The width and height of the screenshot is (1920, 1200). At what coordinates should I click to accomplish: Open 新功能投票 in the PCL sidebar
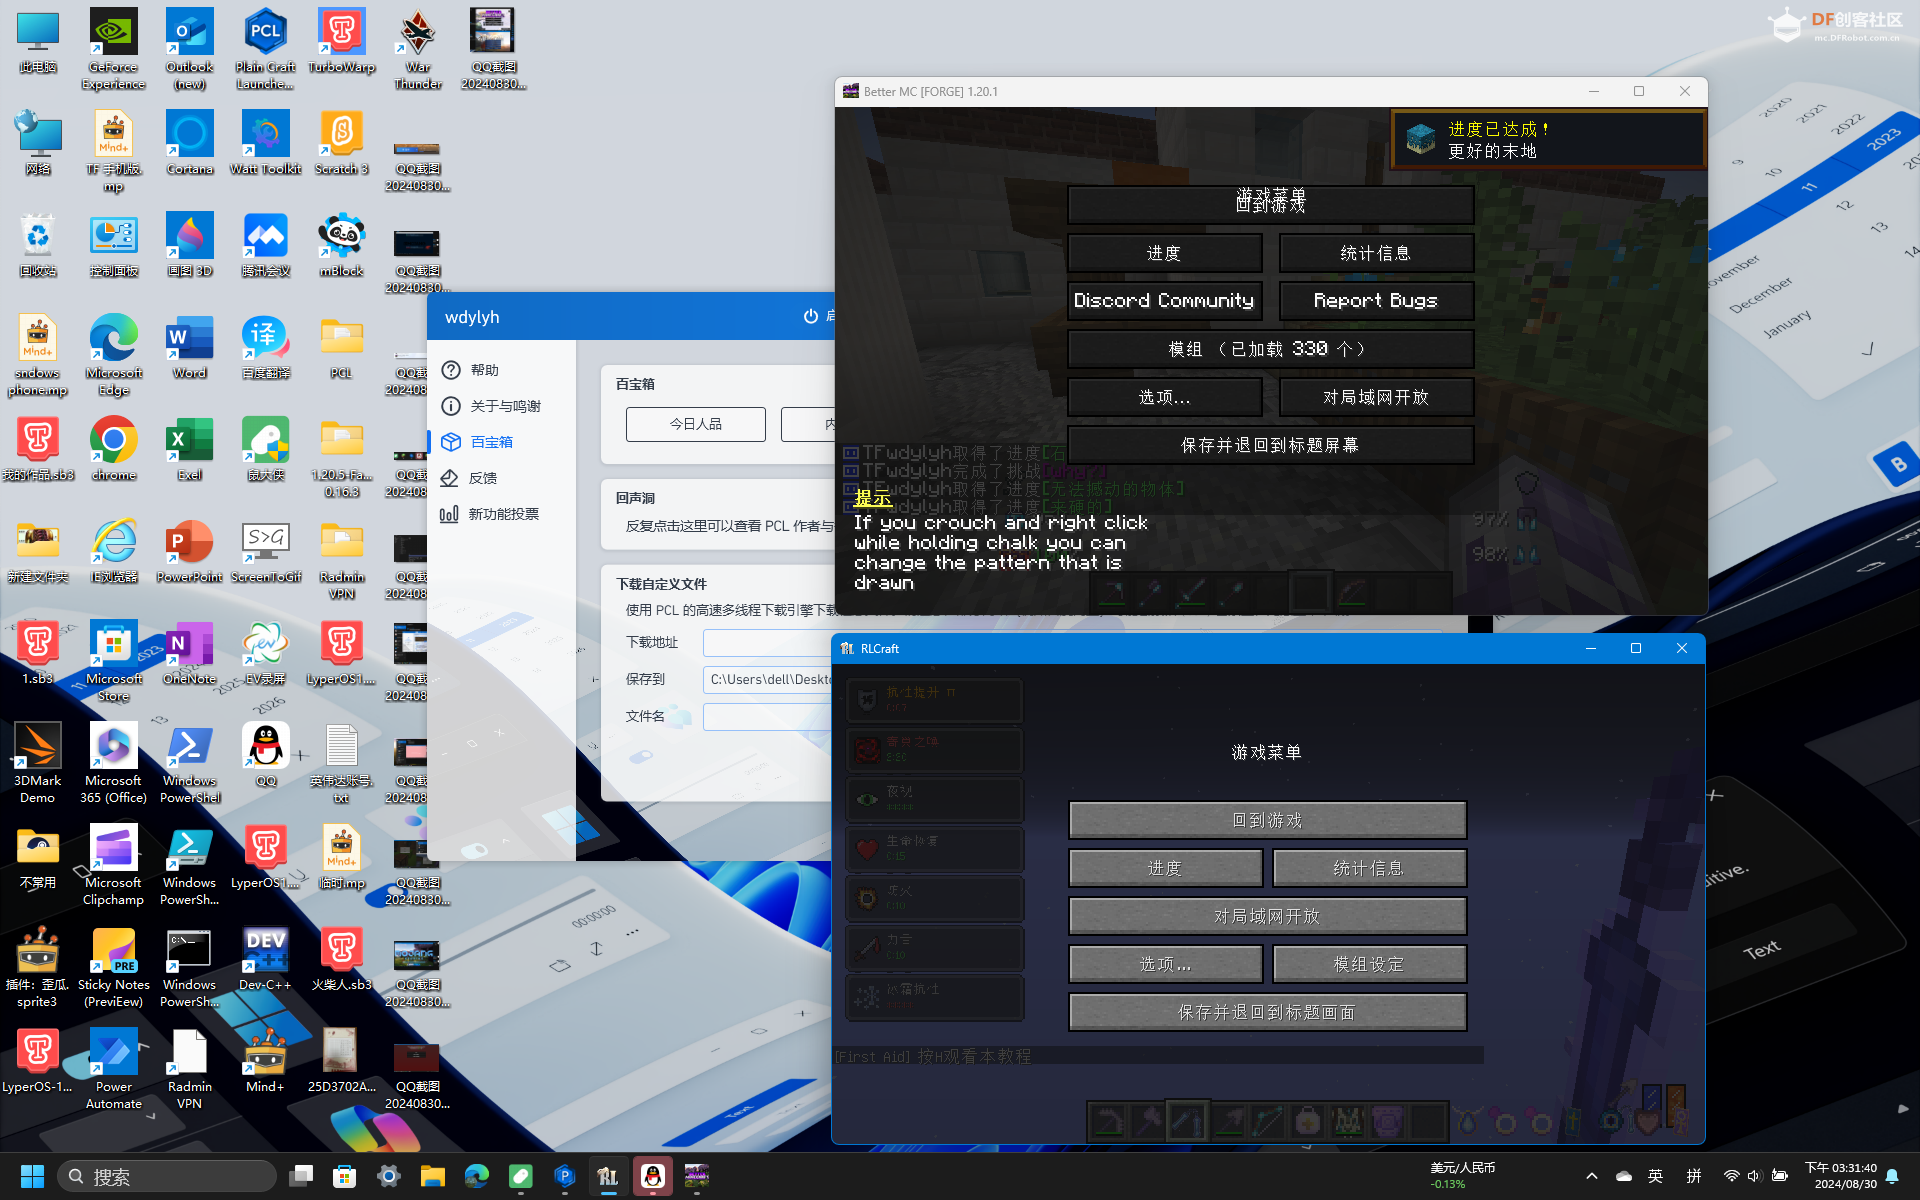[502, 514]
